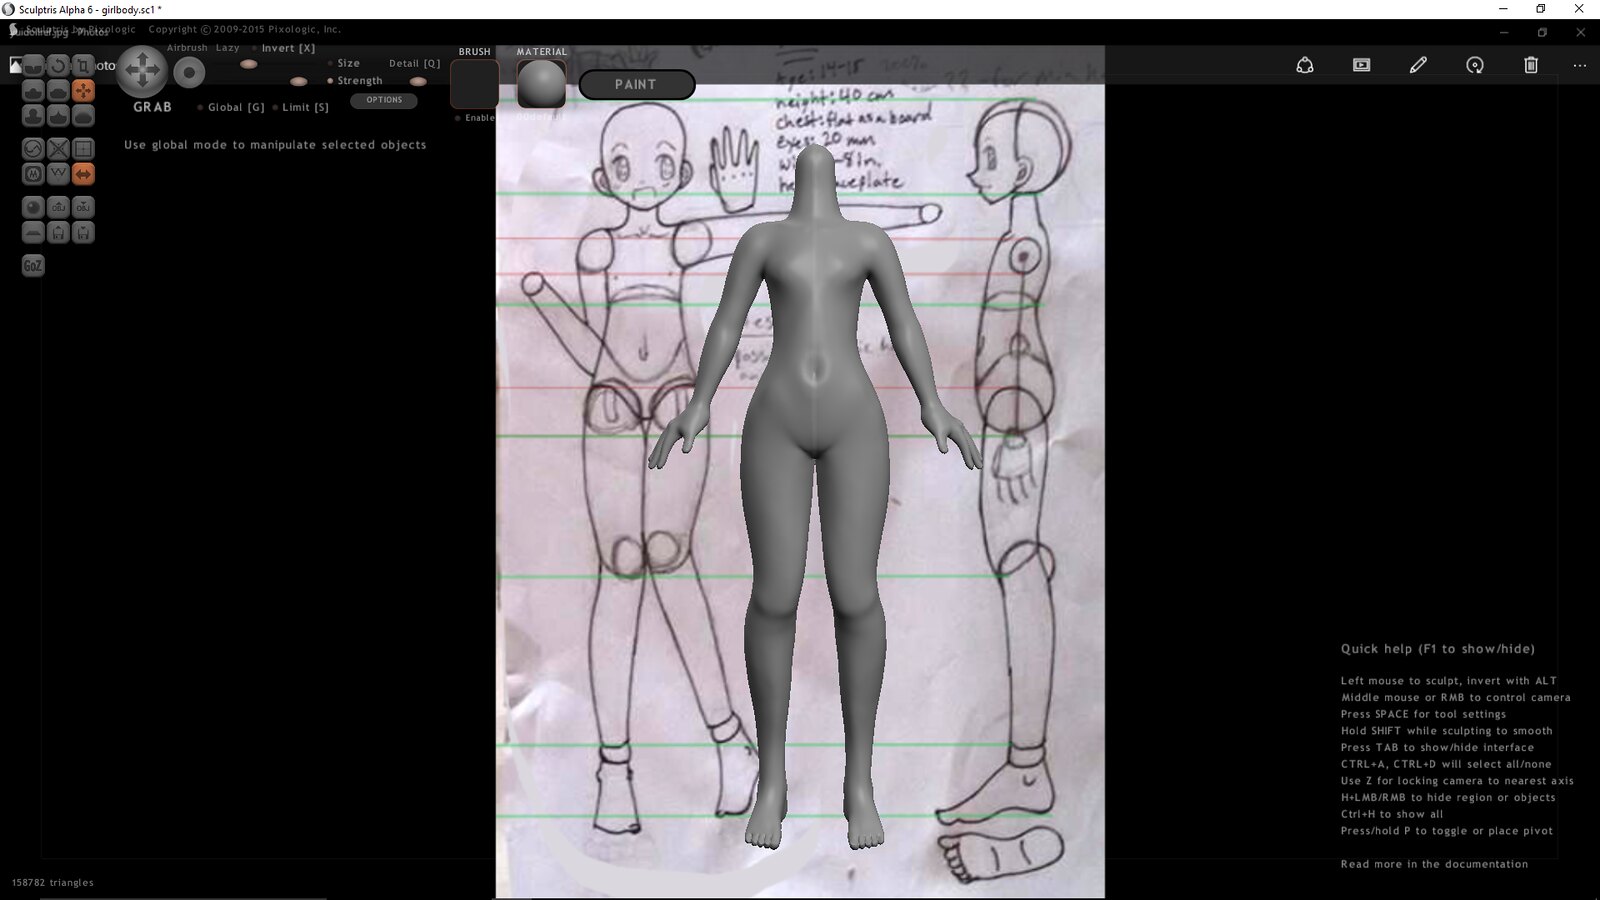Import an OBJ file
Image resolution: width=1600 pixels, height=900 pixels.
pyautogui.click(x=58, y=207)
